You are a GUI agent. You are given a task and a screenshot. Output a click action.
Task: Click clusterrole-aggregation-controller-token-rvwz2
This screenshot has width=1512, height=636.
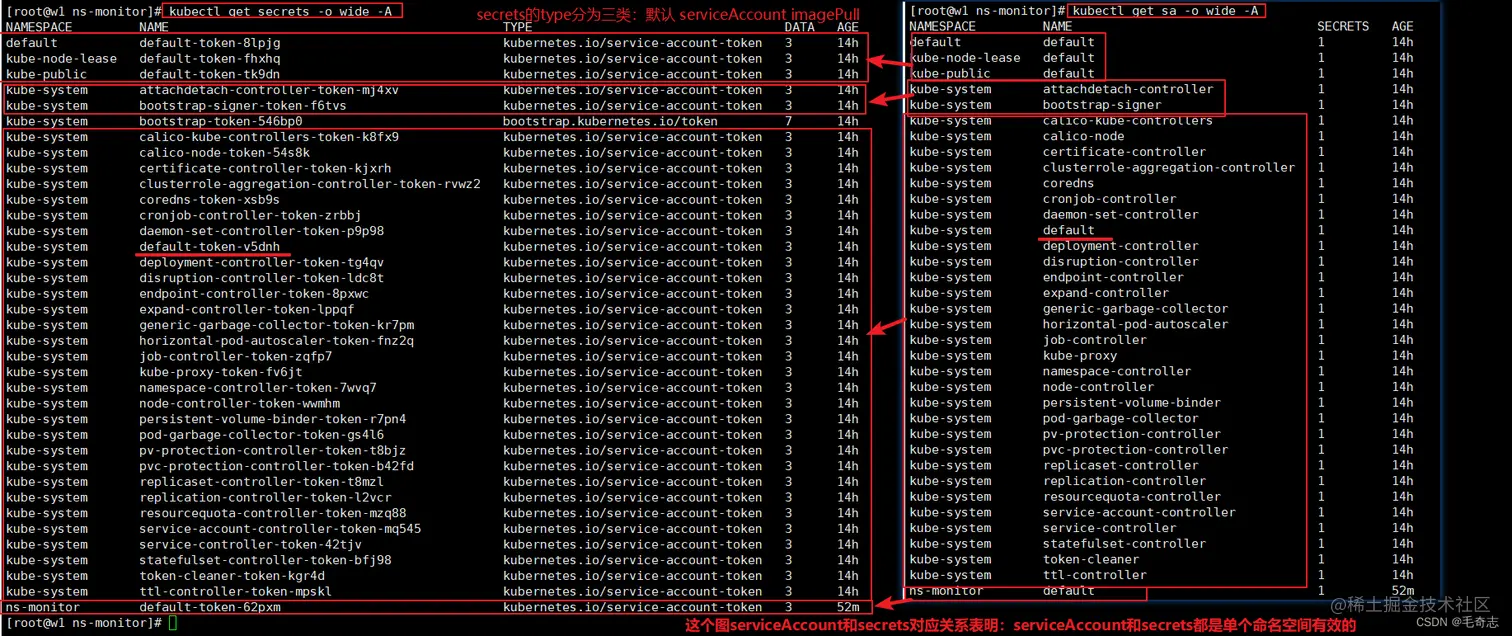pos(310,184)
